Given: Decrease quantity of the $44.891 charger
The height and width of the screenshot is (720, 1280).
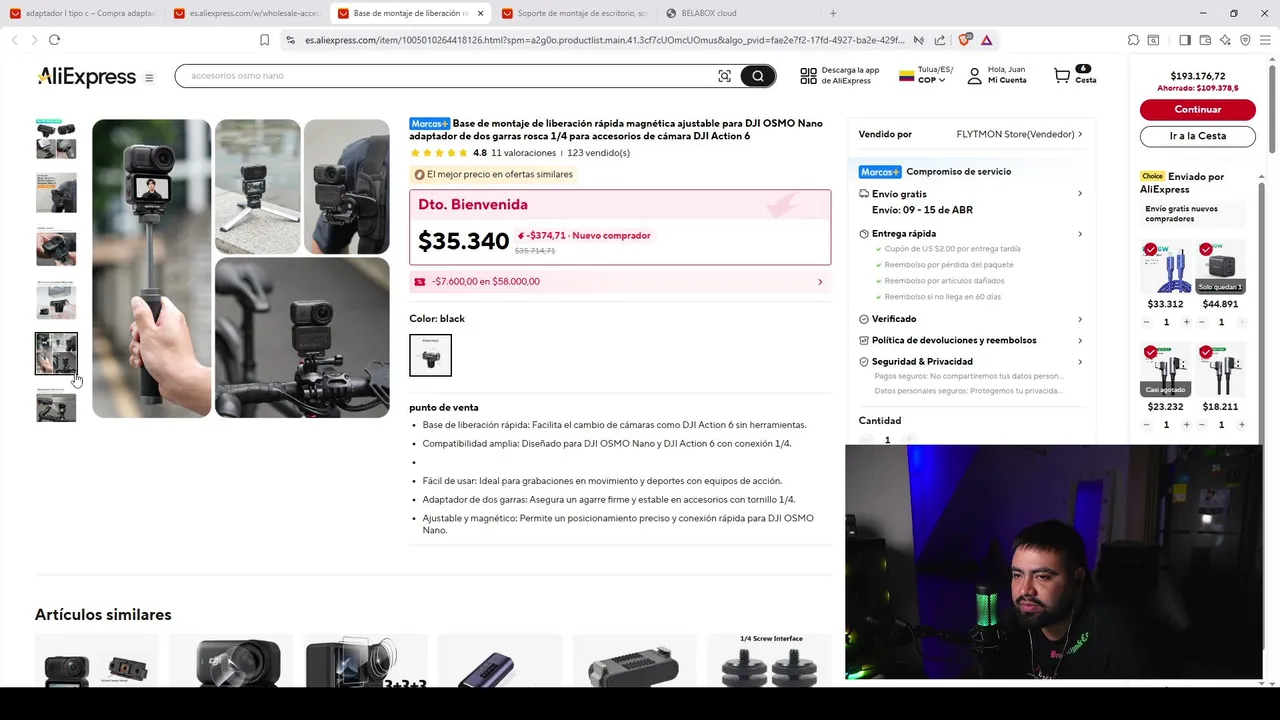Looking at the screenshot, I should click(x=1201, y=322).
